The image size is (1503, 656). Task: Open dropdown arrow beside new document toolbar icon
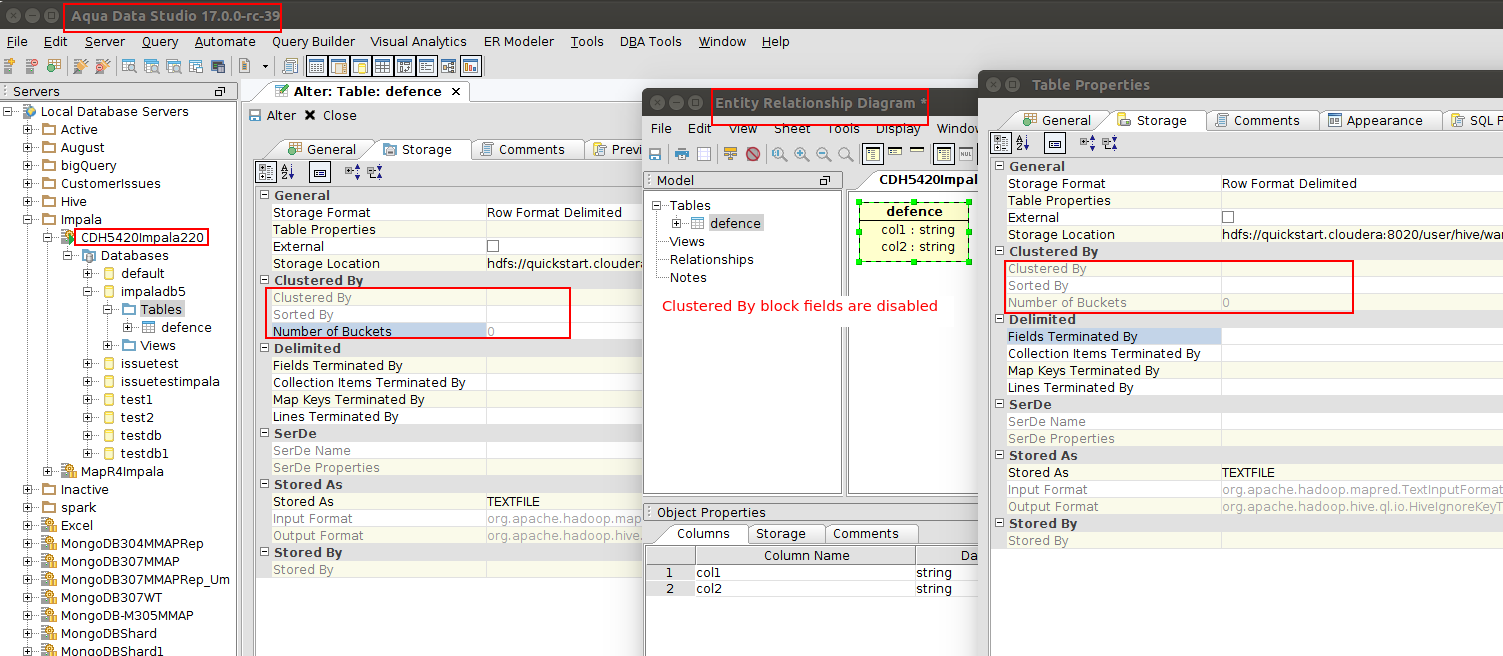coord(265,66)
